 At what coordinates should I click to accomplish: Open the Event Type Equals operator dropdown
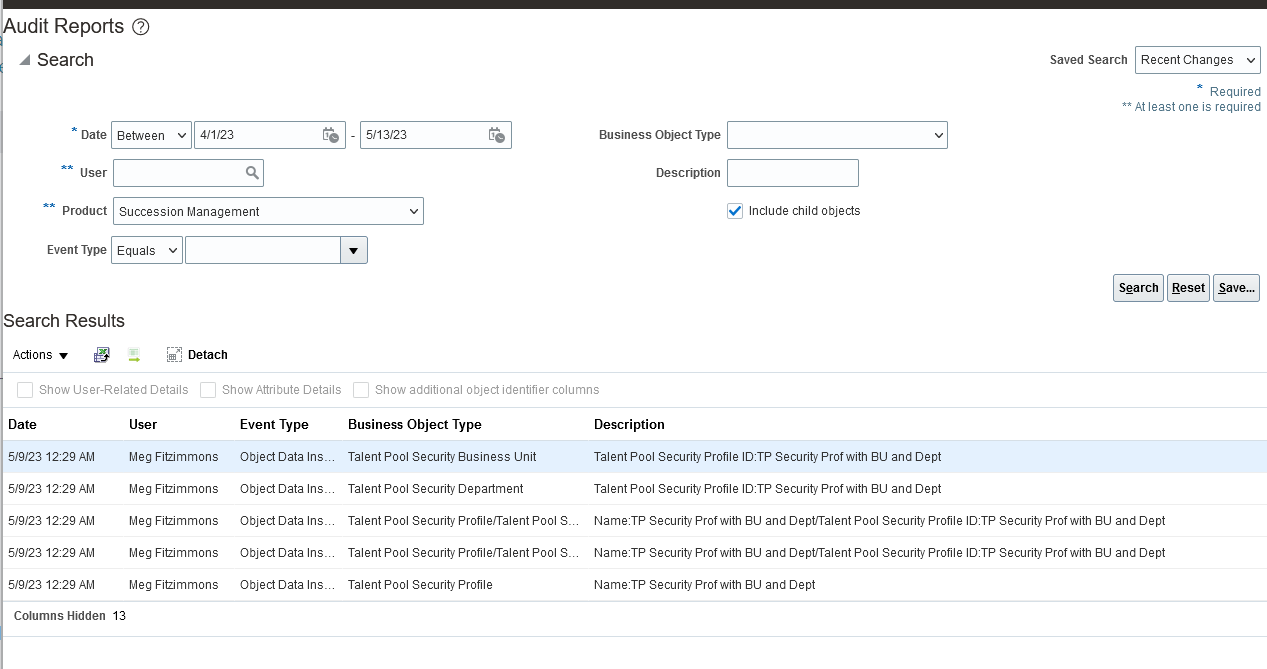[146, 250]
